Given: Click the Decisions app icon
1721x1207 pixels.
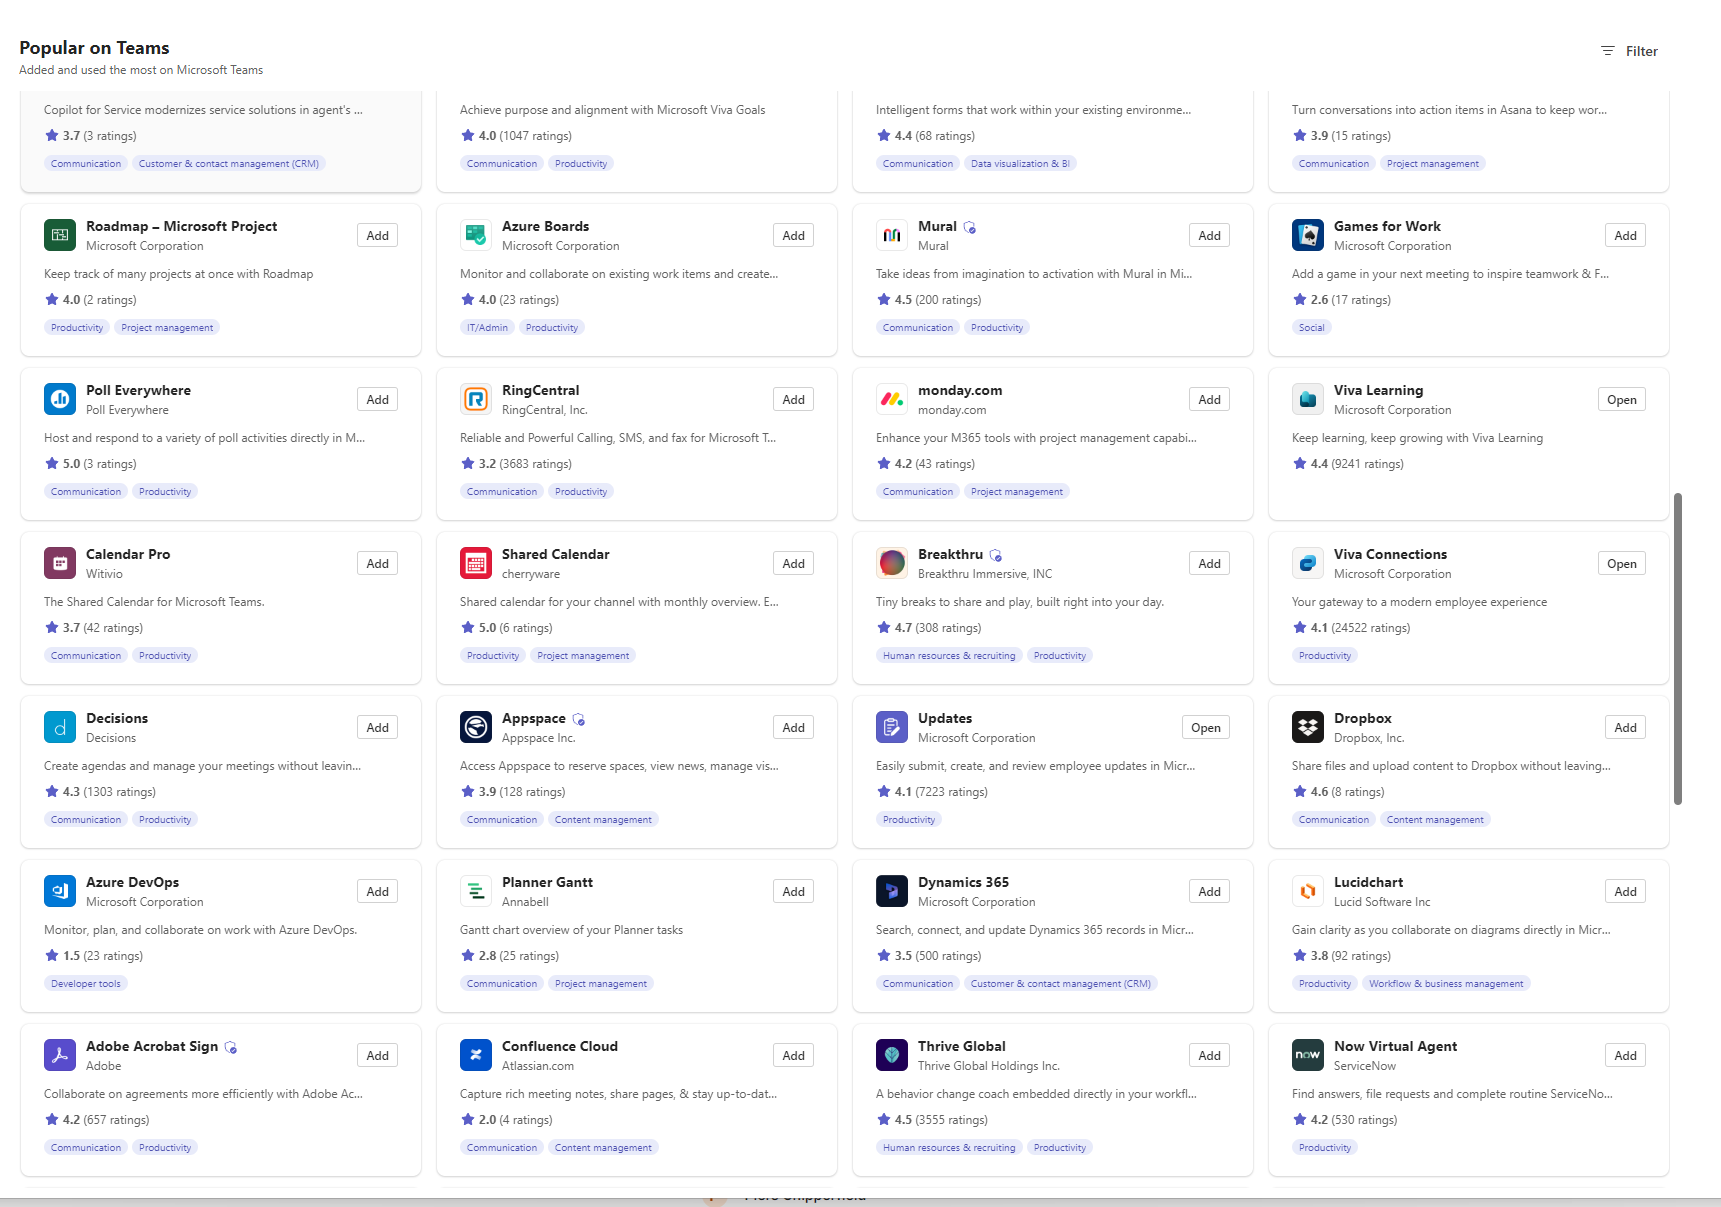Looking at the screenshot, I should (x=60, y=727).
